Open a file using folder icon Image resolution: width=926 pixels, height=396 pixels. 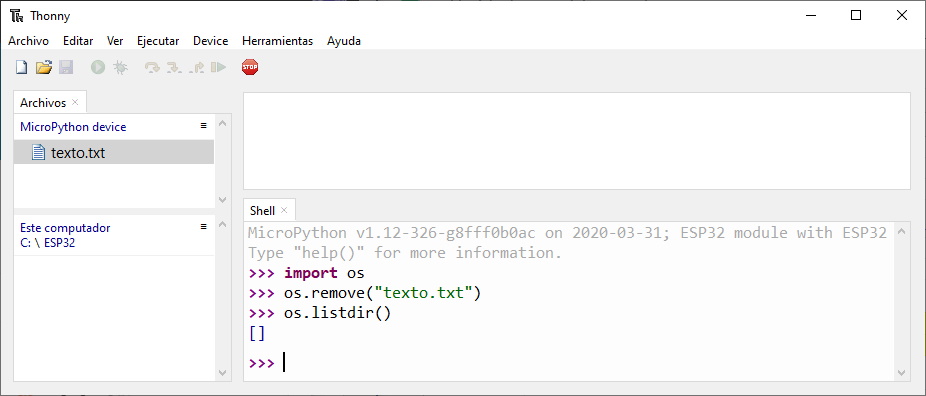pyautogui.click(x=44, y=67)
